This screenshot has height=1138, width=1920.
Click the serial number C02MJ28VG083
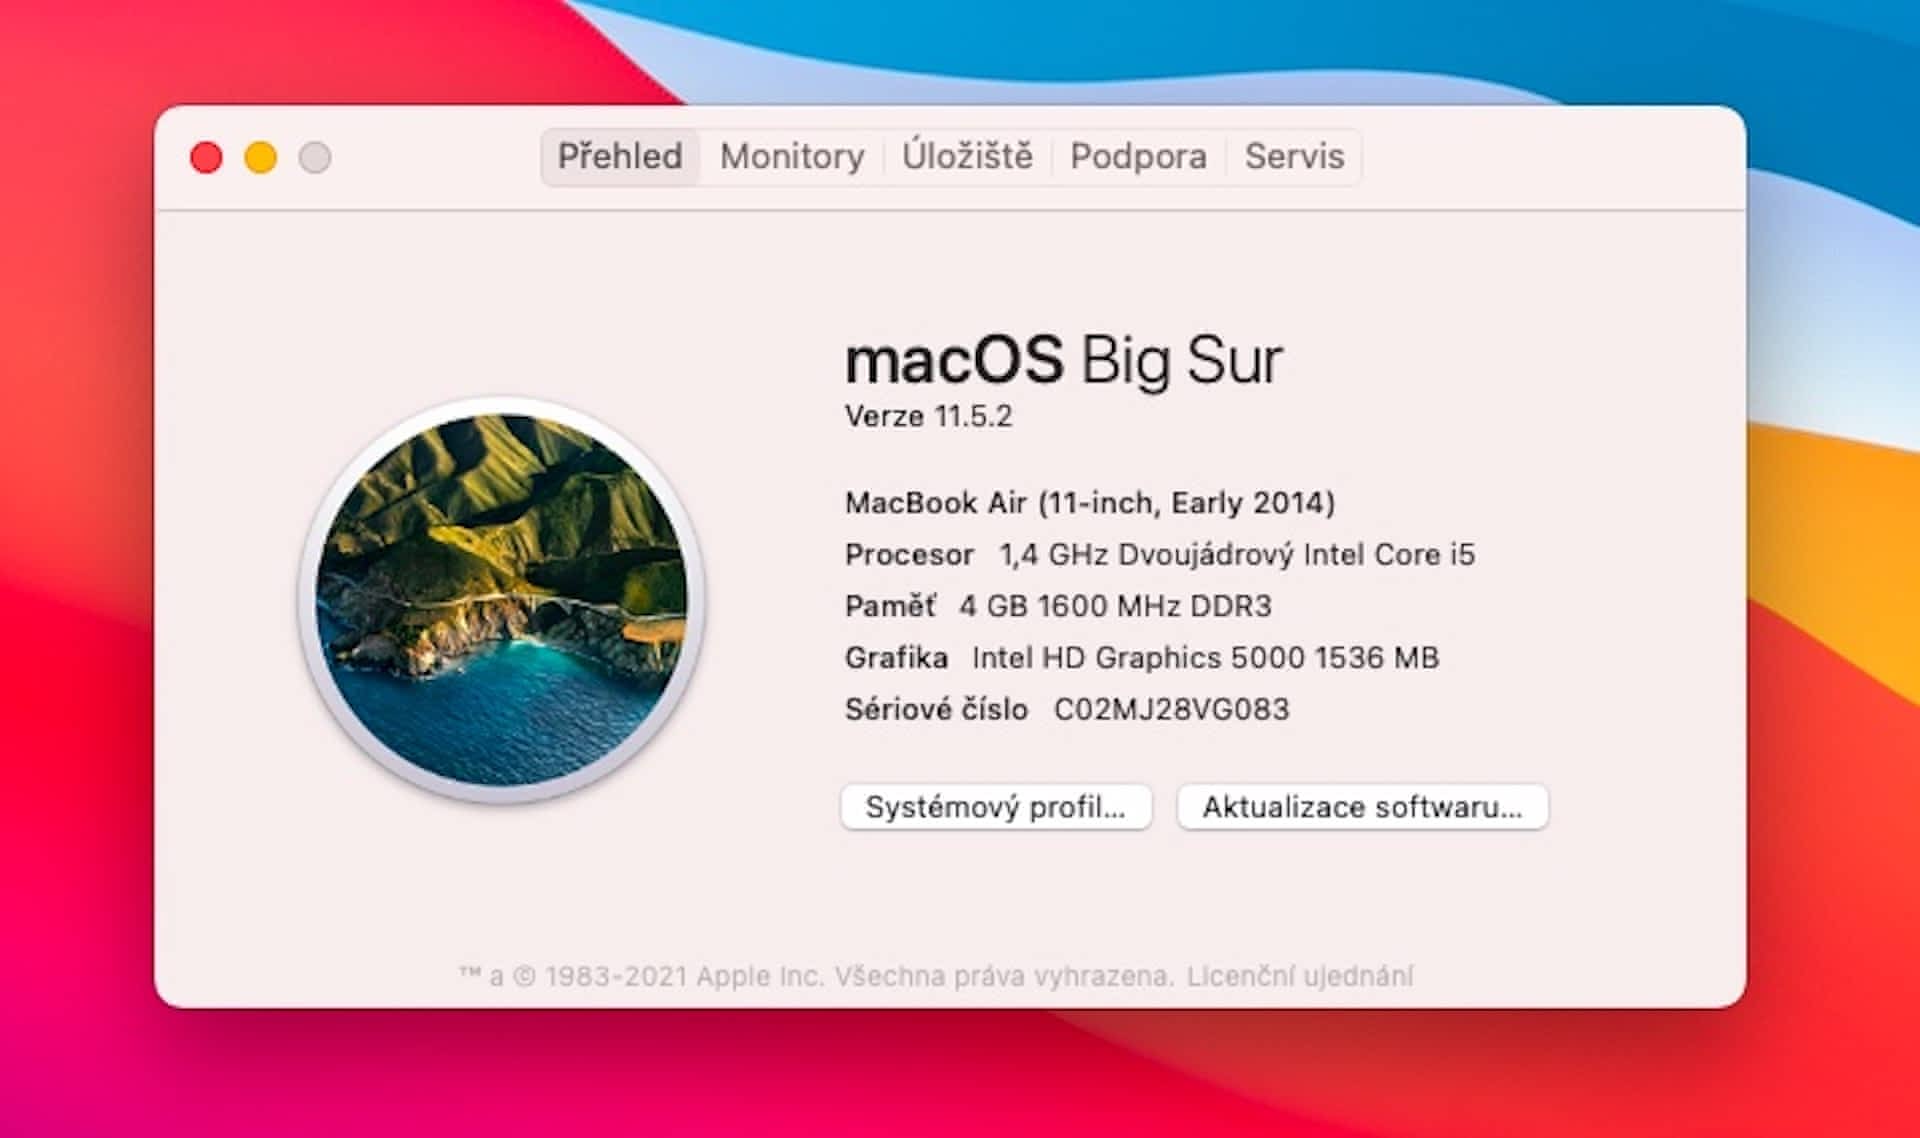(x=1171, y=709)
